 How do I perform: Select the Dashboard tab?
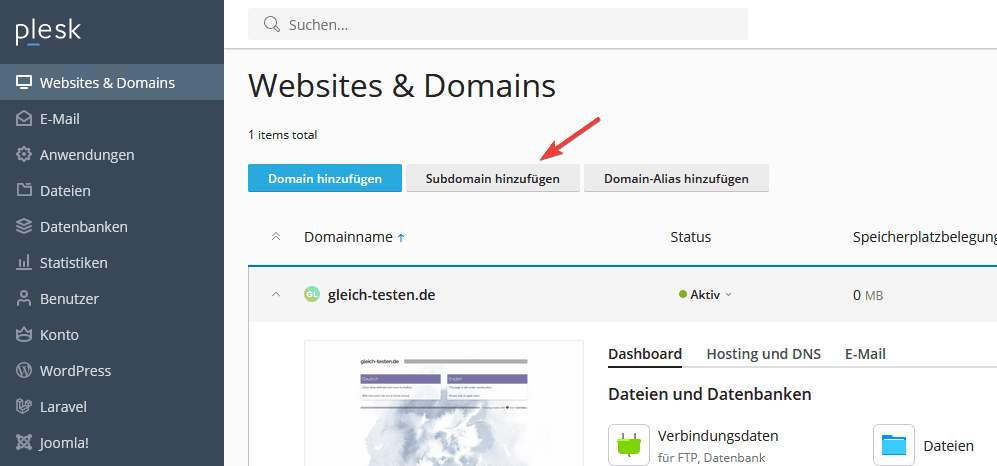pyautogui.click(x=645, y=354)
